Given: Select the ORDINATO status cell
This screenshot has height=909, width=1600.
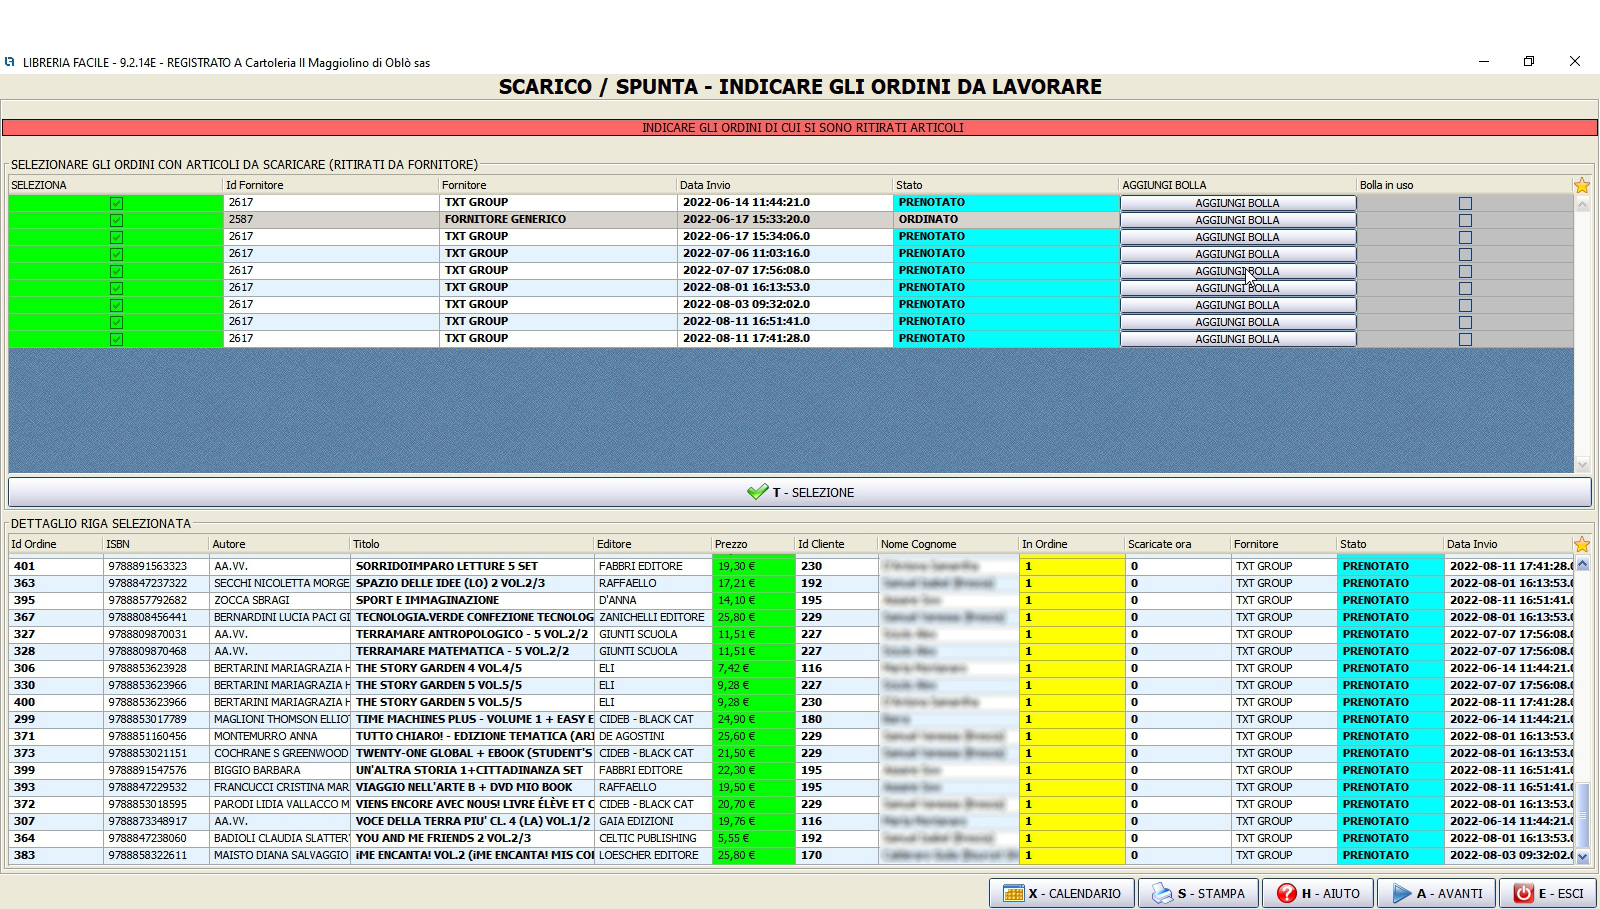Looking at the screenshot, I should 1006,219.
